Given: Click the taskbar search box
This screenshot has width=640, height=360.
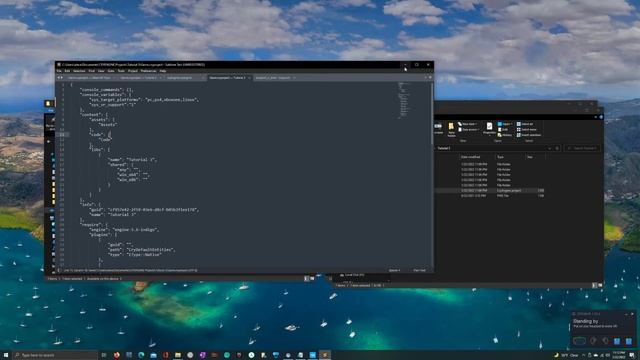Looking at the screenshot, I should (55, 355).
